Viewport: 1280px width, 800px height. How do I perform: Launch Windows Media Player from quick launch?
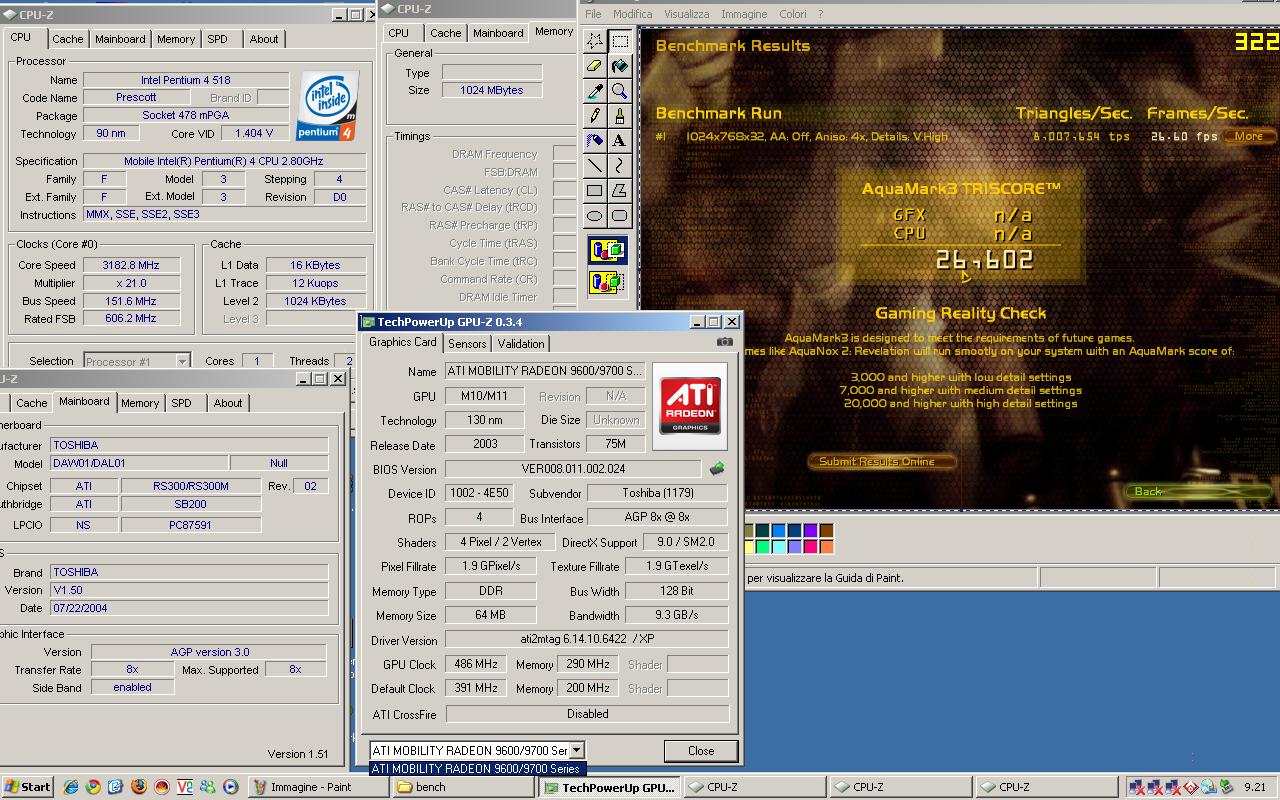230,787
